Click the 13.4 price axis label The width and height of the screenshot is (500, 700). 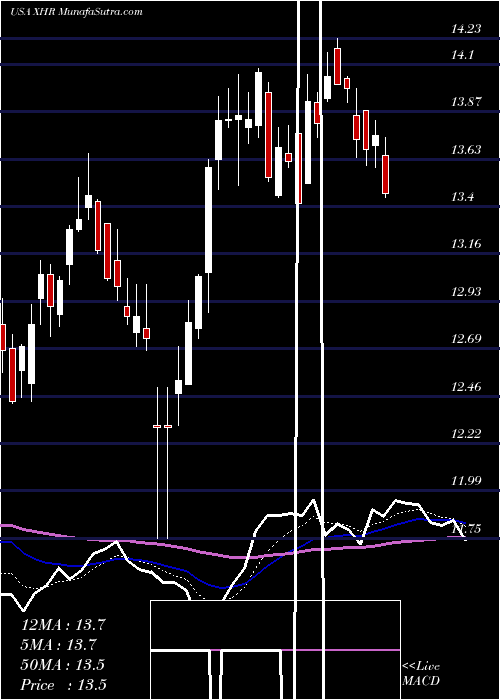pyautogui.click(x=464, y=197)
